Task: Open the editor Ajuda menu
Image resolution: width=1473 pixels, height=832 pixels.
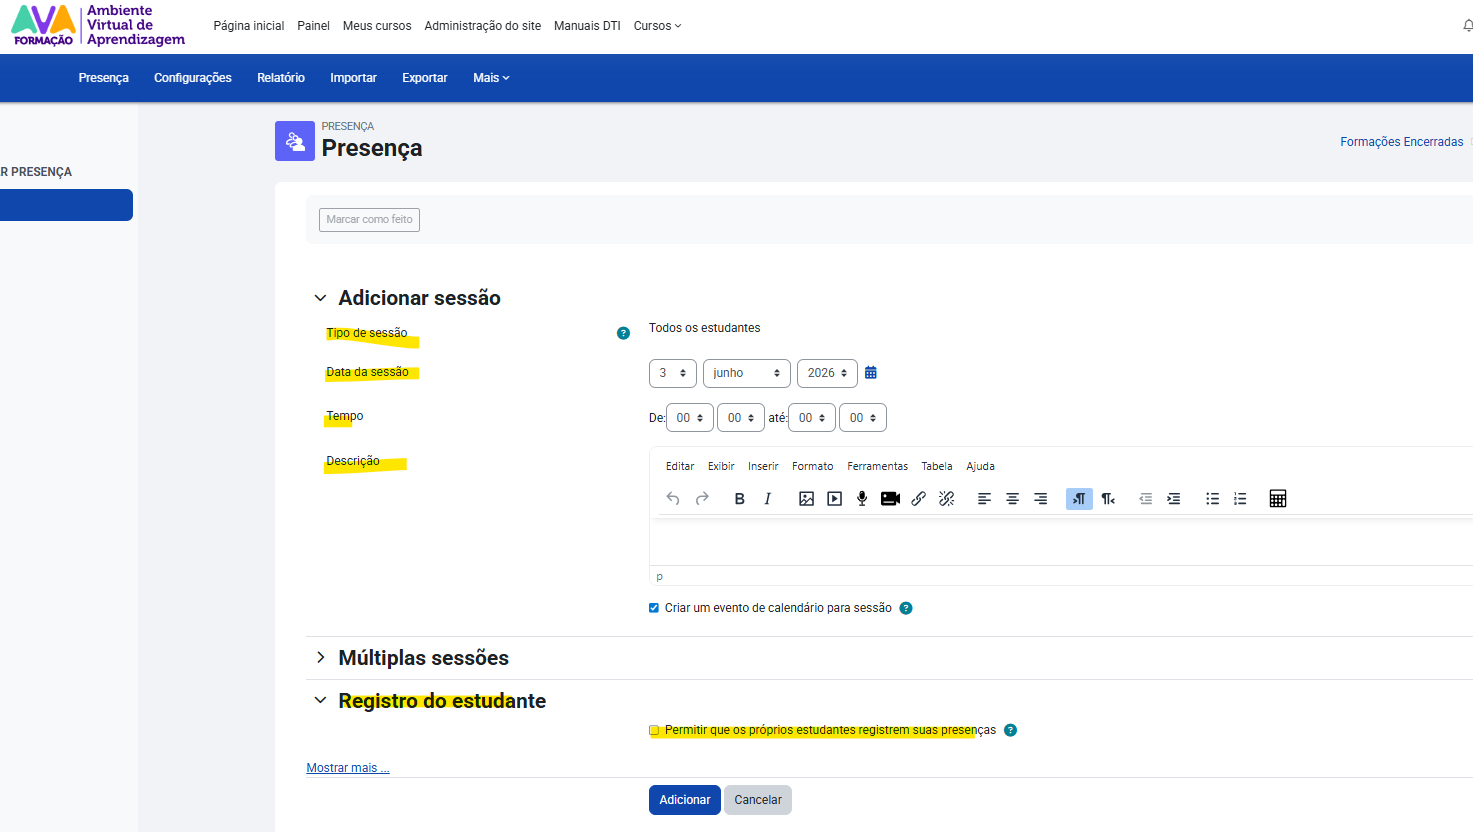Action: 980,466
